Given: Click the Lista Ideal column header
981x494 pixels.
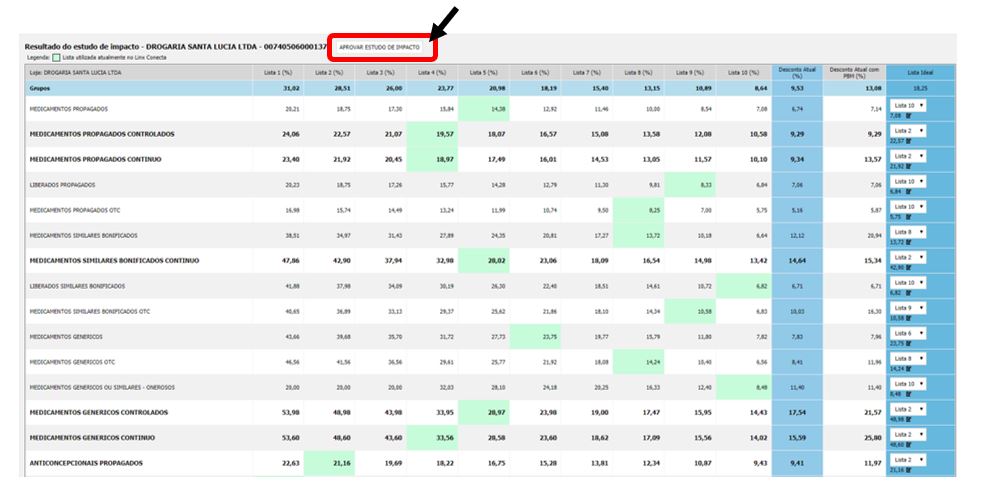Looking at the screenshot, I should [920, 73].
